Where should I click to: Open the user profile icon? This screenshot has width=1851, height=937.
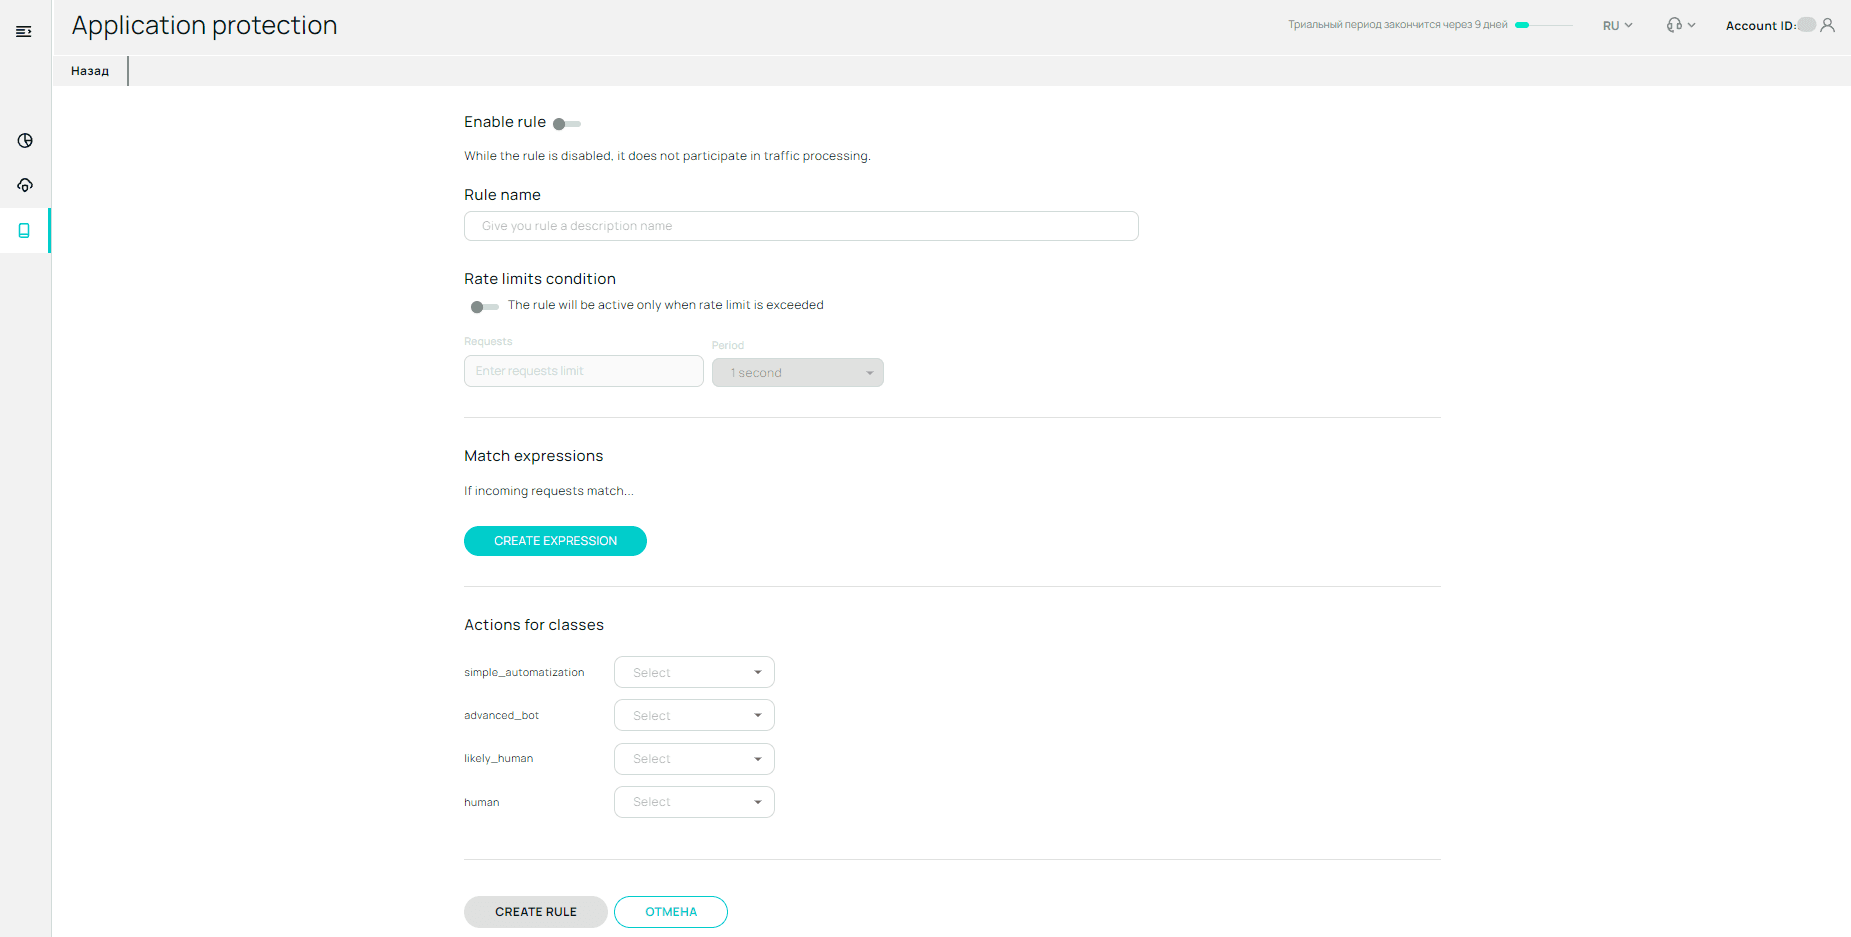tap(1828, 25)
